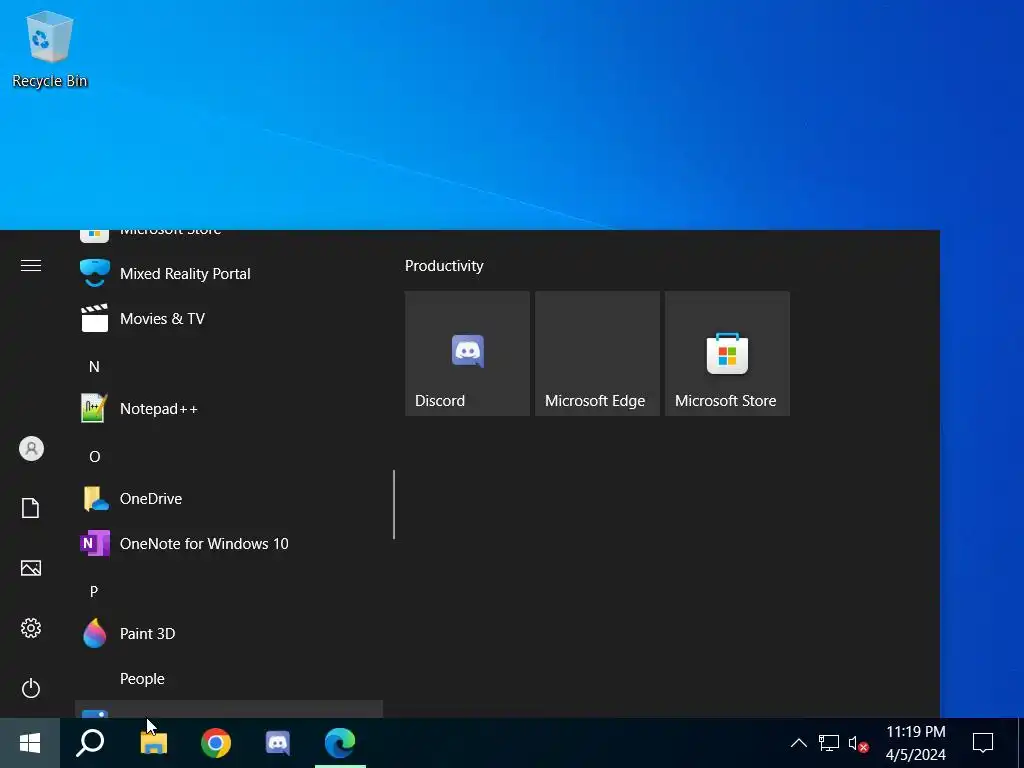Jump to letter P section header
This screenshot has width=1024, height=768.
click(94, 592)
